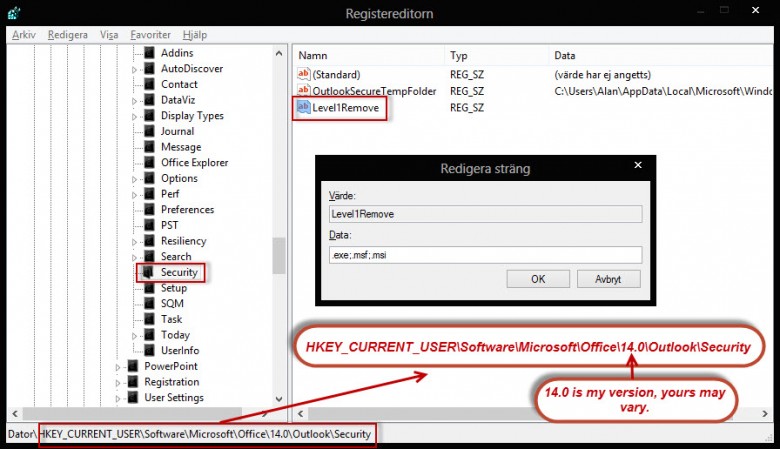Open the Visa menu
Viewport: 780px width, 449px height.
[x=109, y=35]
